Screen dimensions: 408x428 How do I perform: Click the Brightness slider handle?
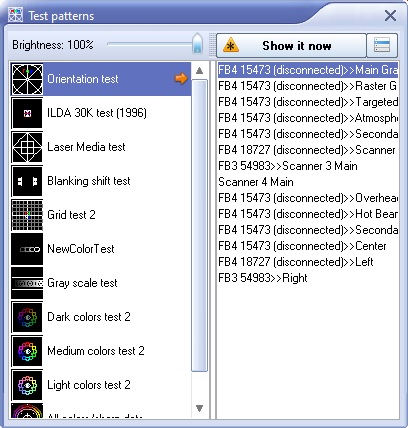point(198,43)
